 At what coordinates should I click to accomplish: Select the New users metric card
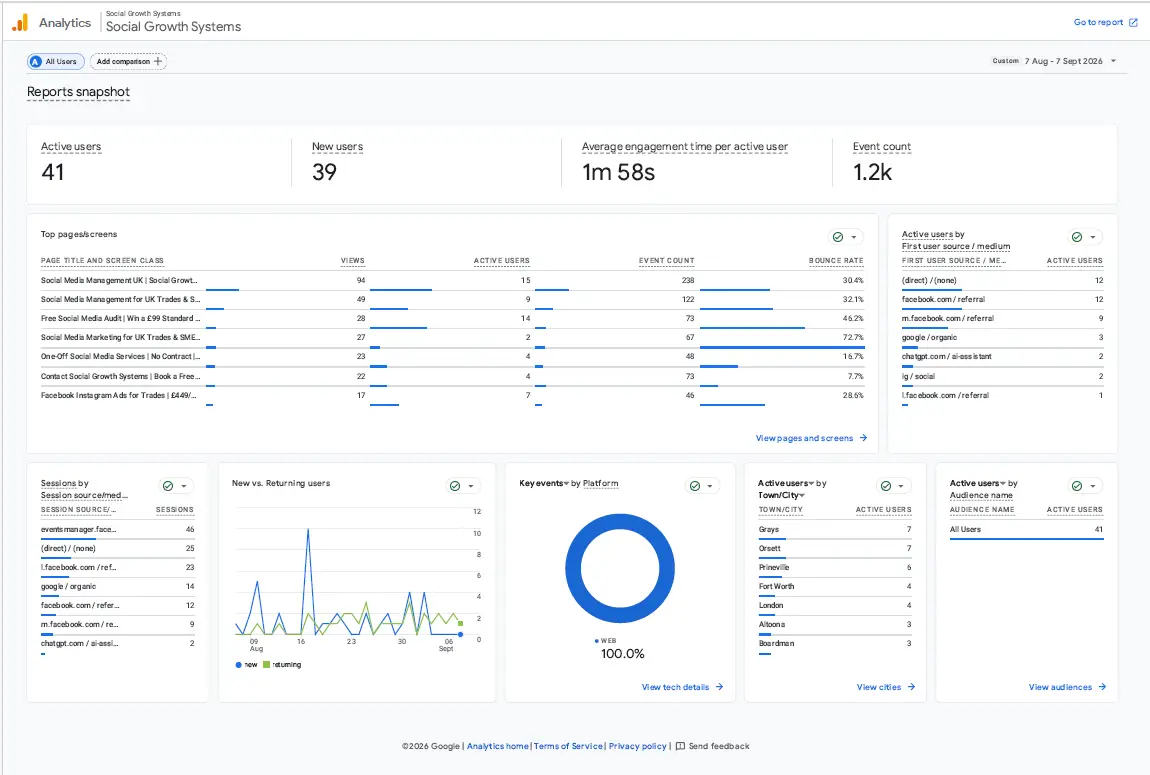click(x=426, y=163)
